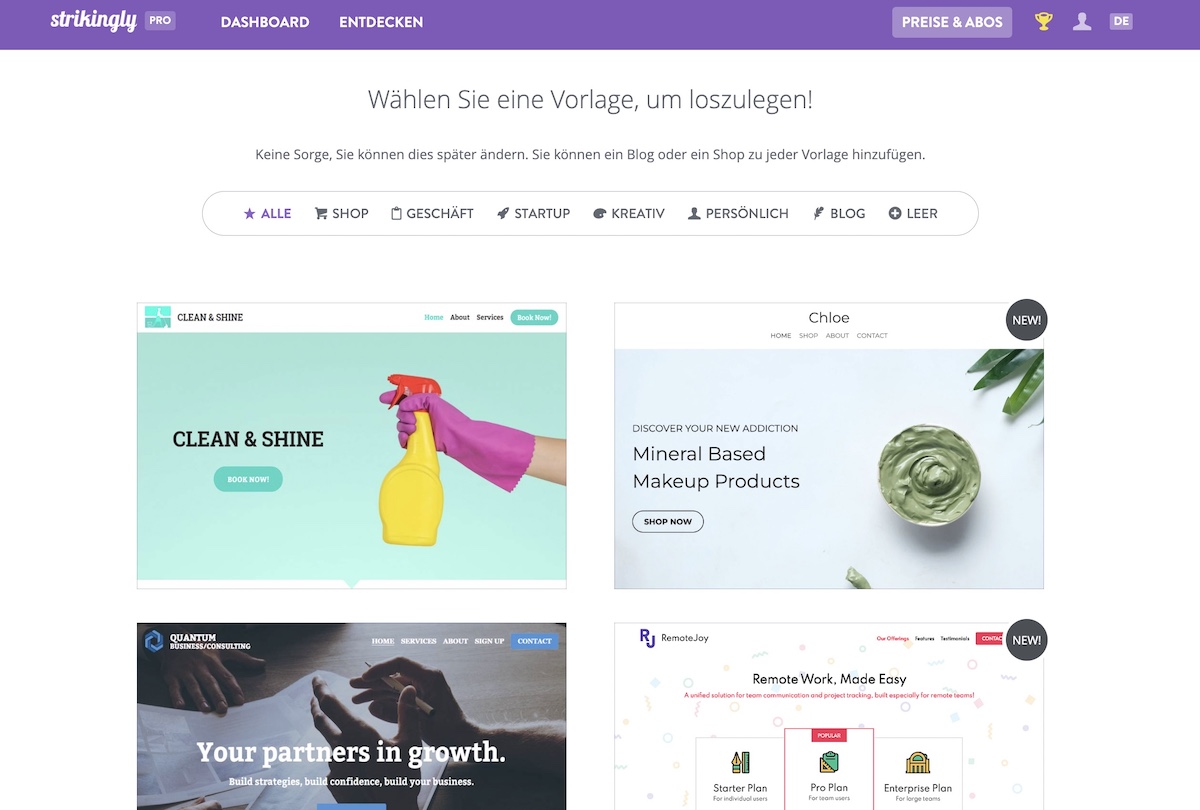
Task: Select the Alle star filter
Action: click(267, 213)
